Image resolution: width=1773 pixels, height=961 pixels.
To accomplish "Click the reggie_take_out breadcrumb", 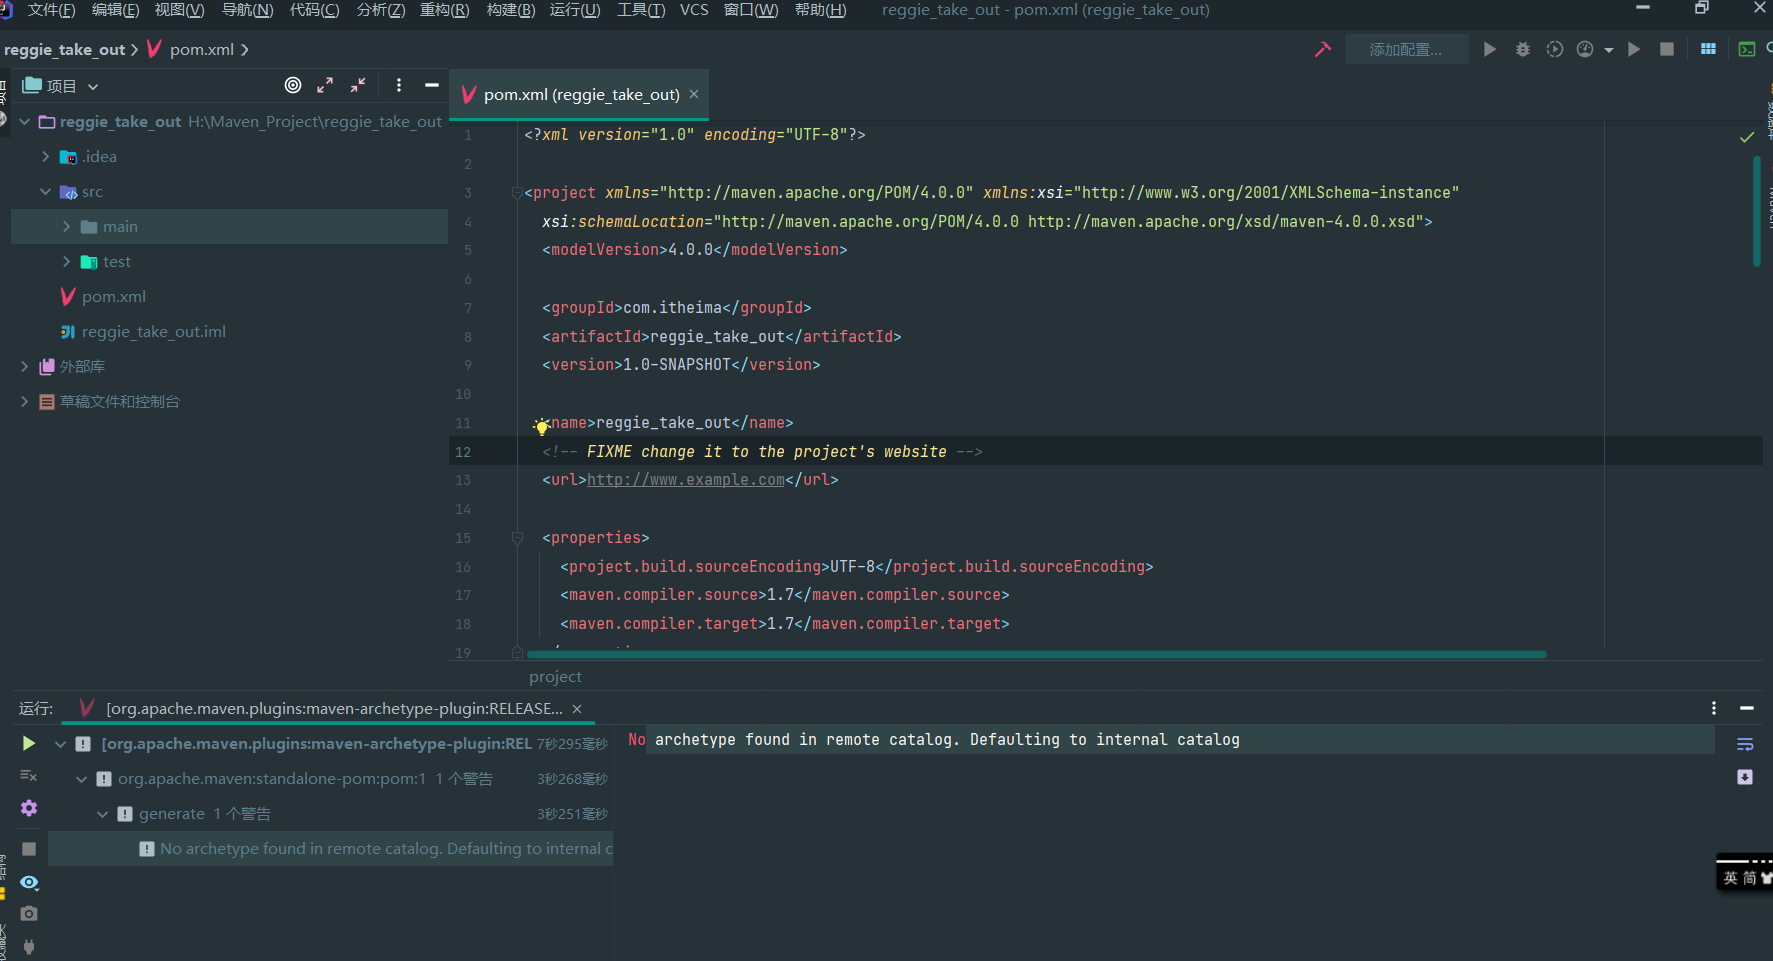I will tap(65, 49).
